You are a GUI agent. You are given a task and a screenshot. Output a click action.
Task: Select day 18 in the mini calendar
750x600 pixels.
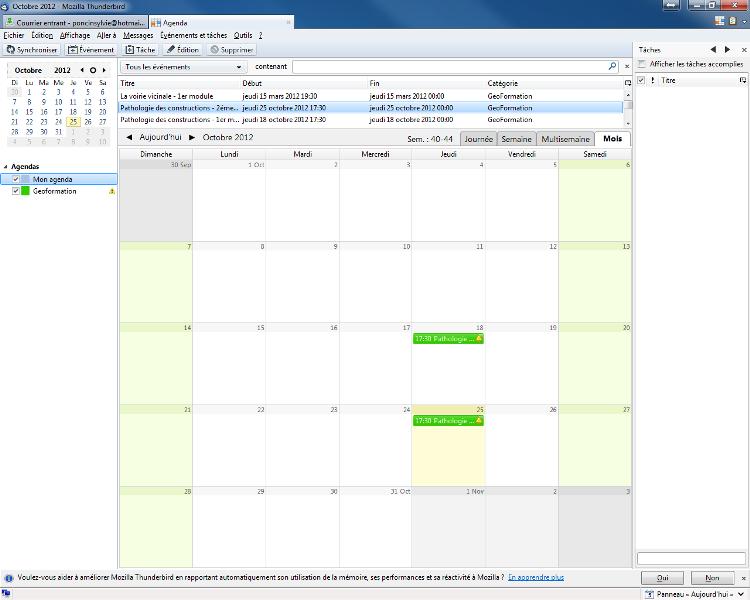(x=73, y=112)
